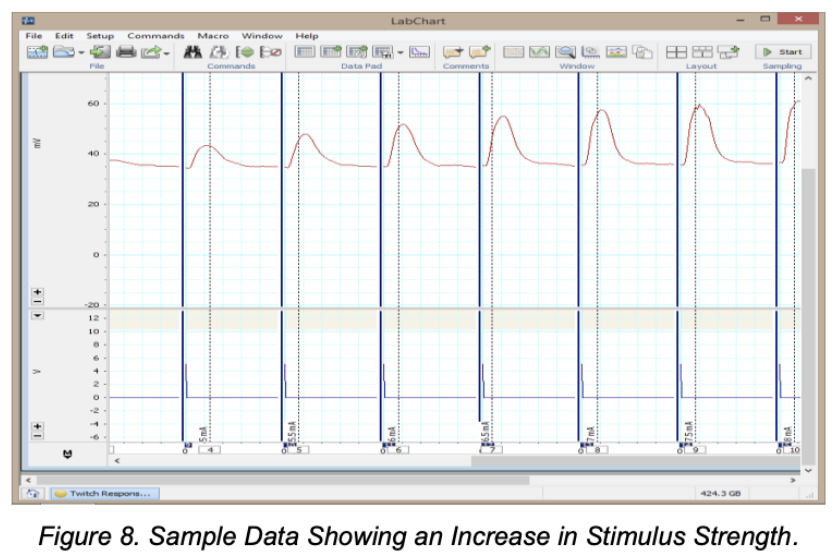The width and height of the screenshot is (839, 556).
Task: Click the chart horizontal scrollbar left arrow
Action: pos(117,461)
